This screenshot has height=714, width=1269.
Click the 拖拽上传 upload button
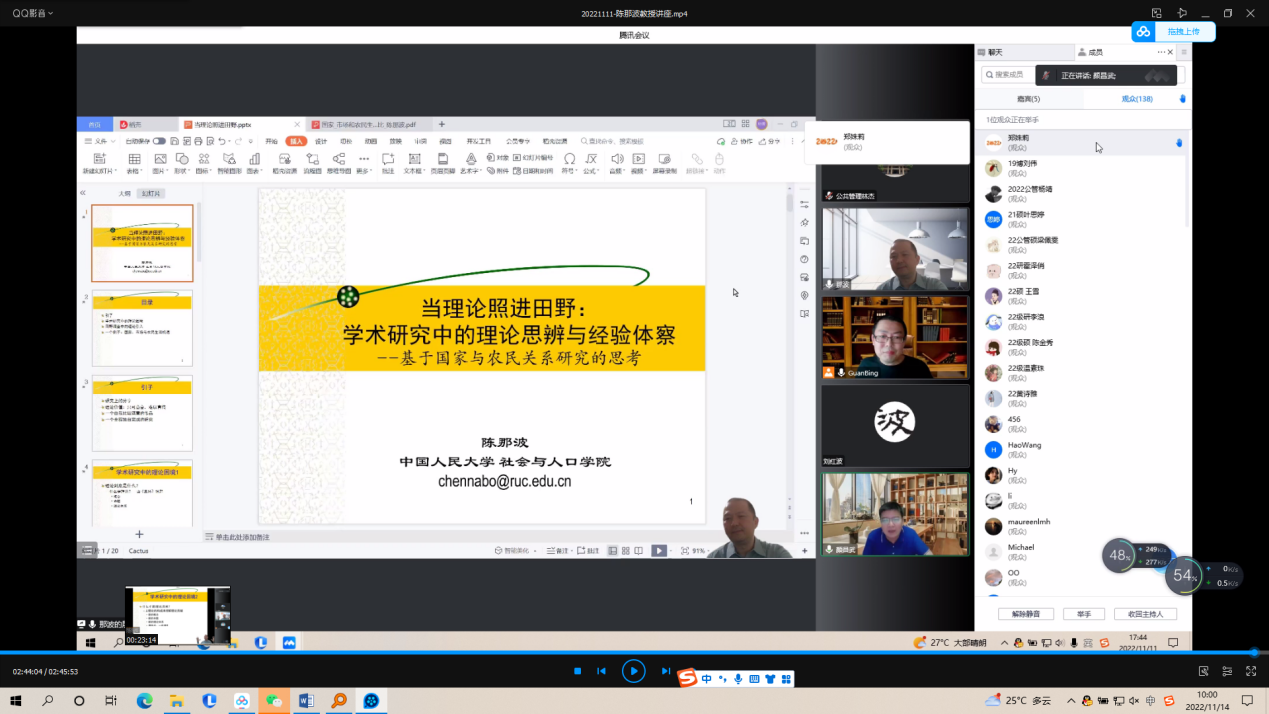click(1173, 32)
